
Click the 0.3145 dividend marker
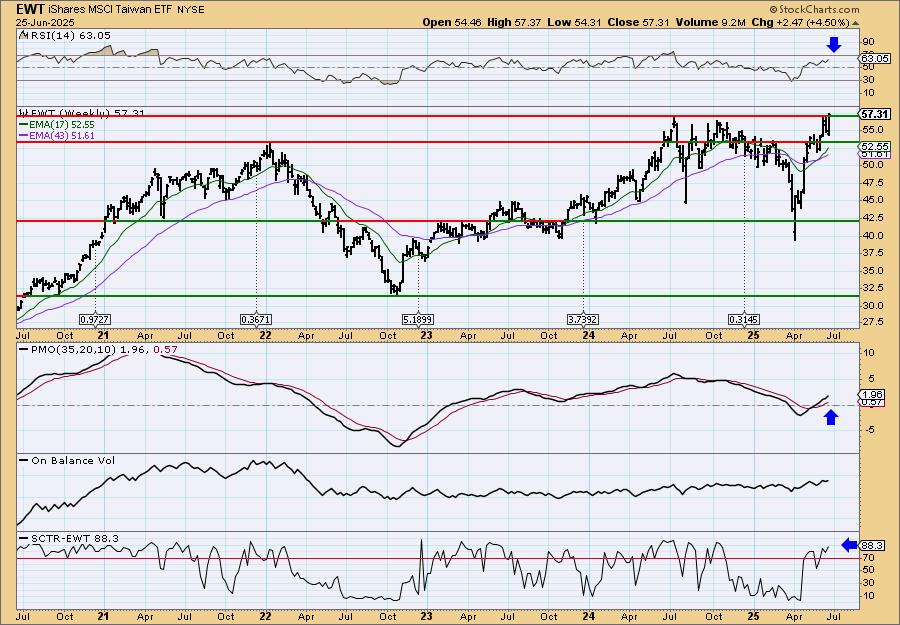click(x=744, y=319)
